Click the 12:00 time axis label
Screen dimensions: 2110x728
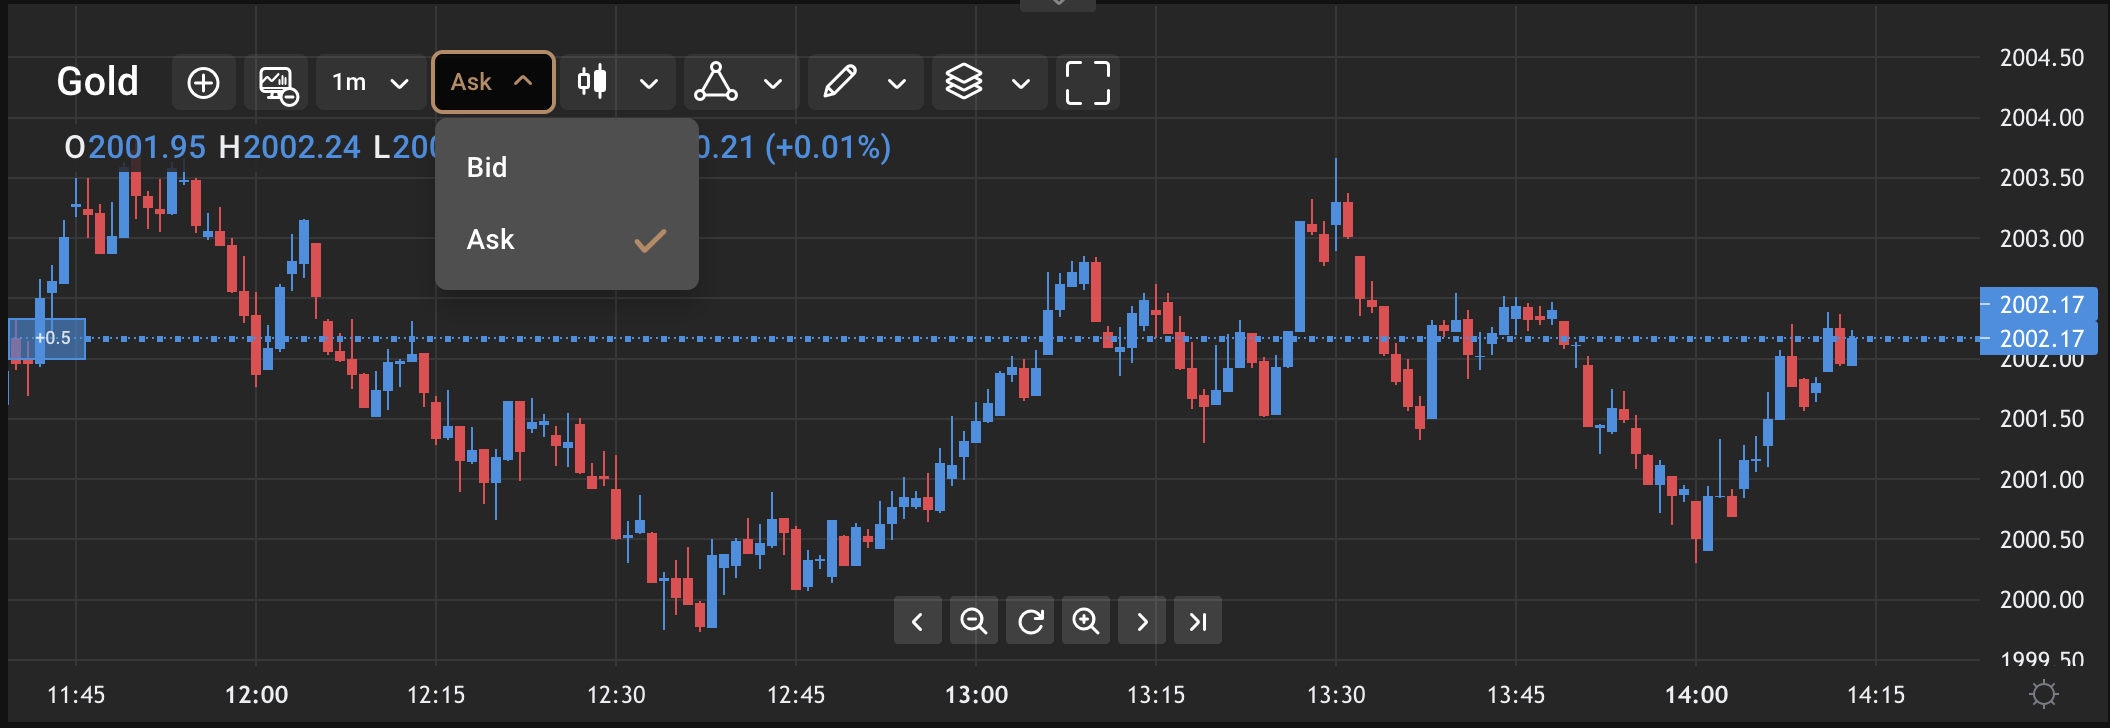(256, 695)
